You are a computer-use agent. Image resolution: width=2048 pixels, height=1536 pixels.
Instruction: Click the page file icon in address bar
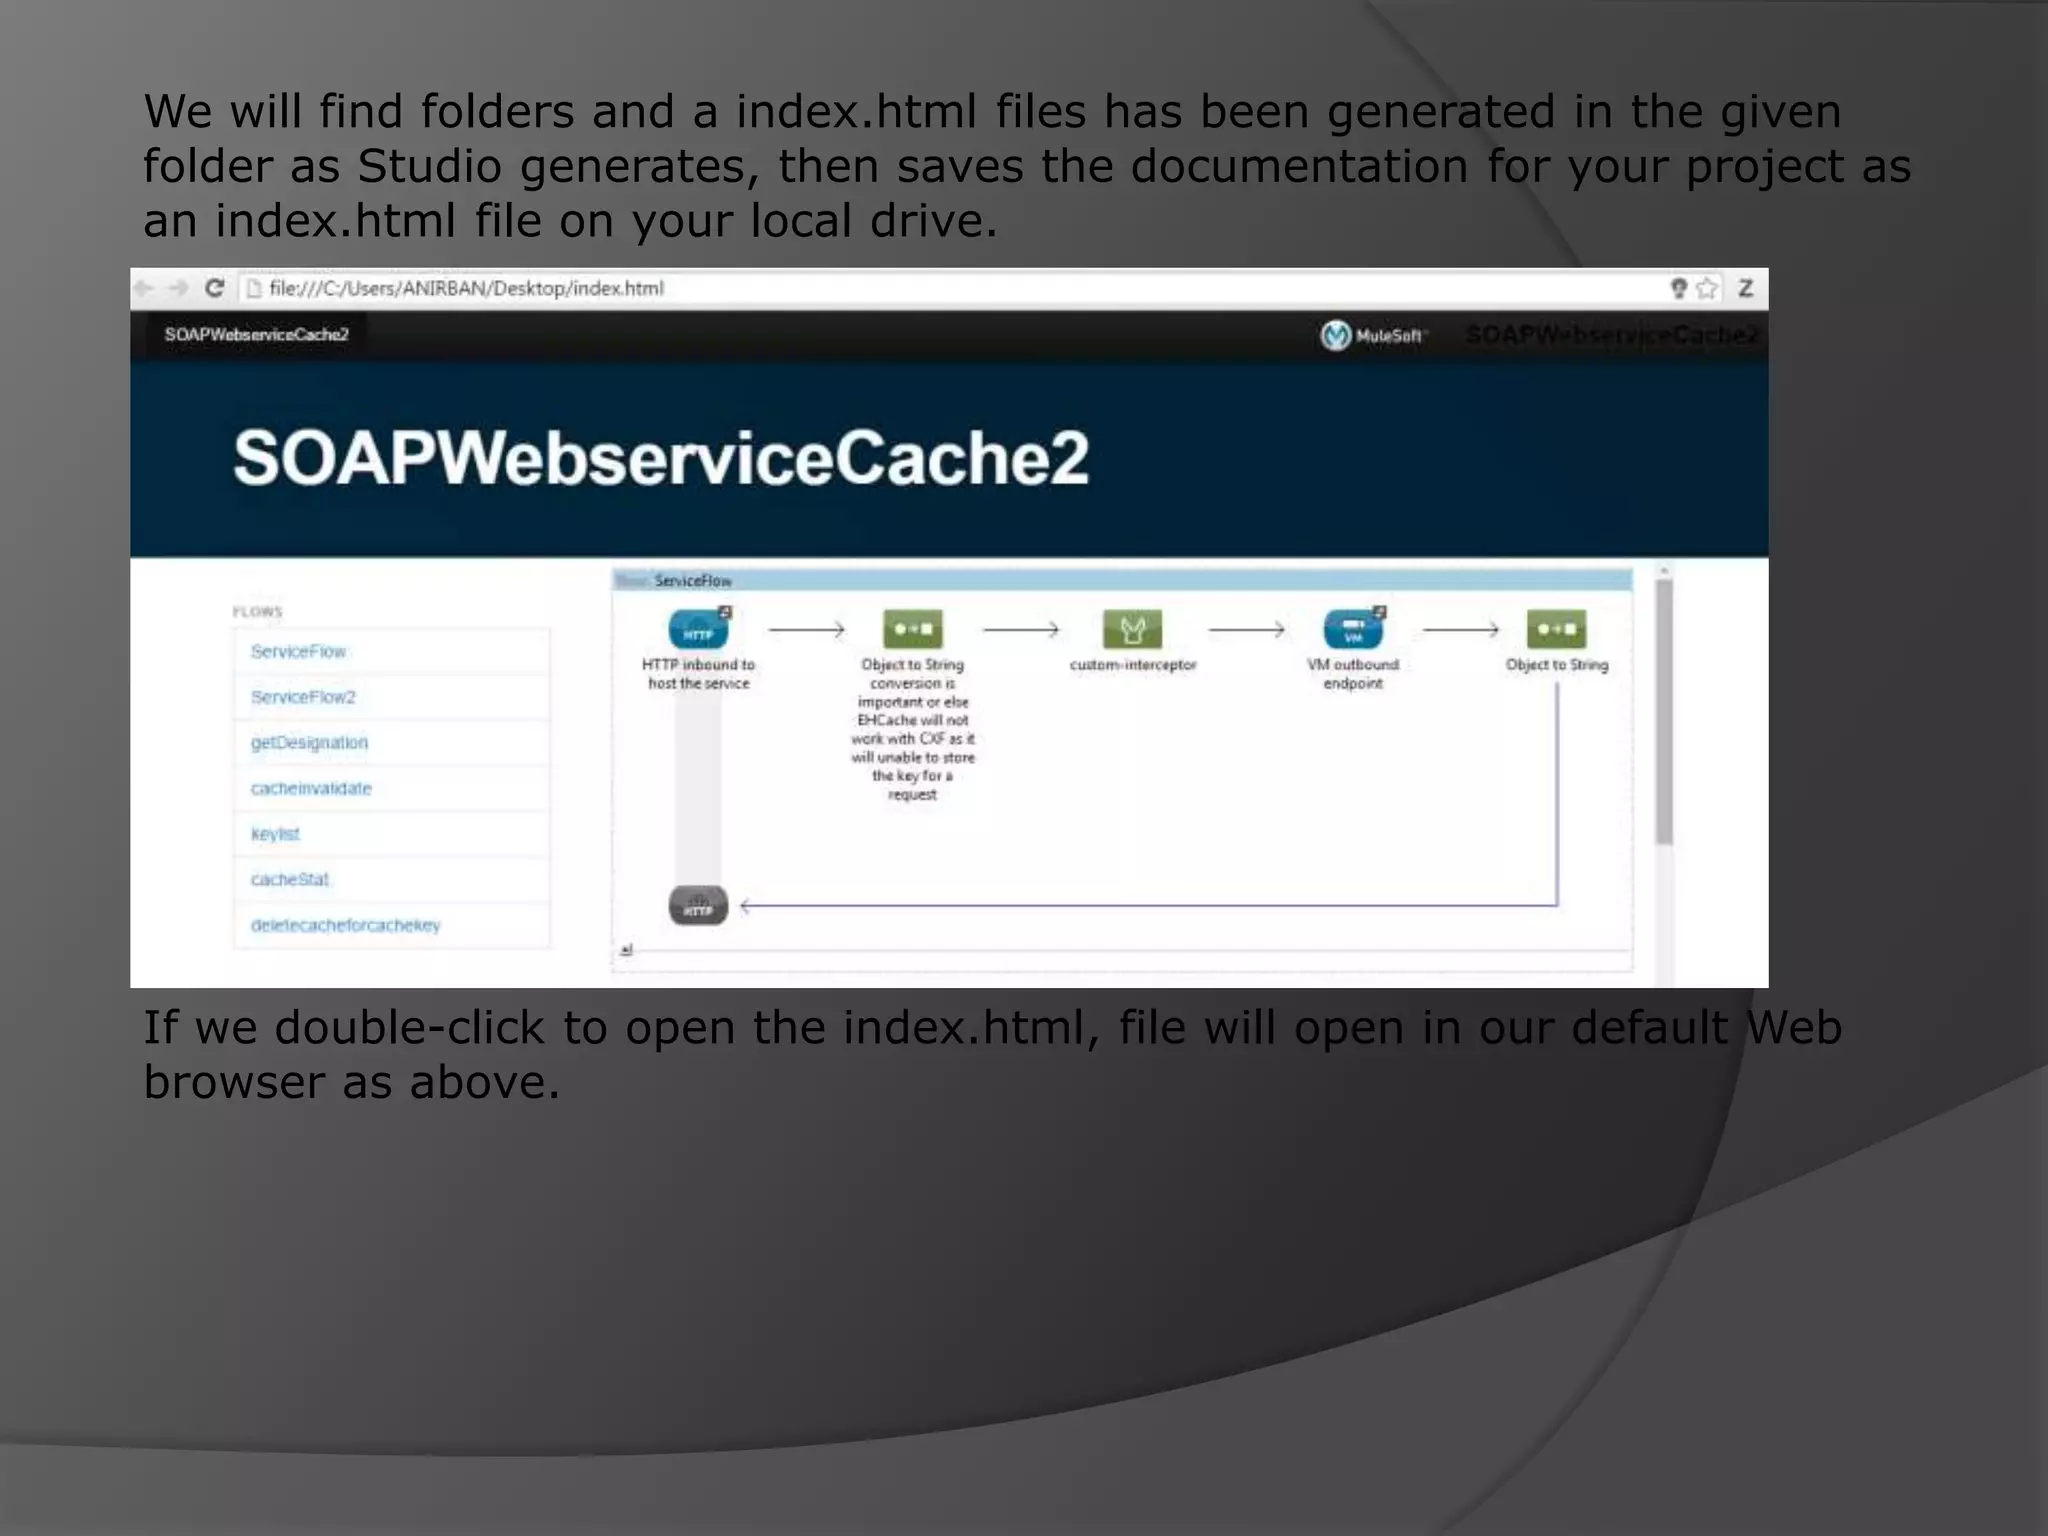tap(254, 288)
